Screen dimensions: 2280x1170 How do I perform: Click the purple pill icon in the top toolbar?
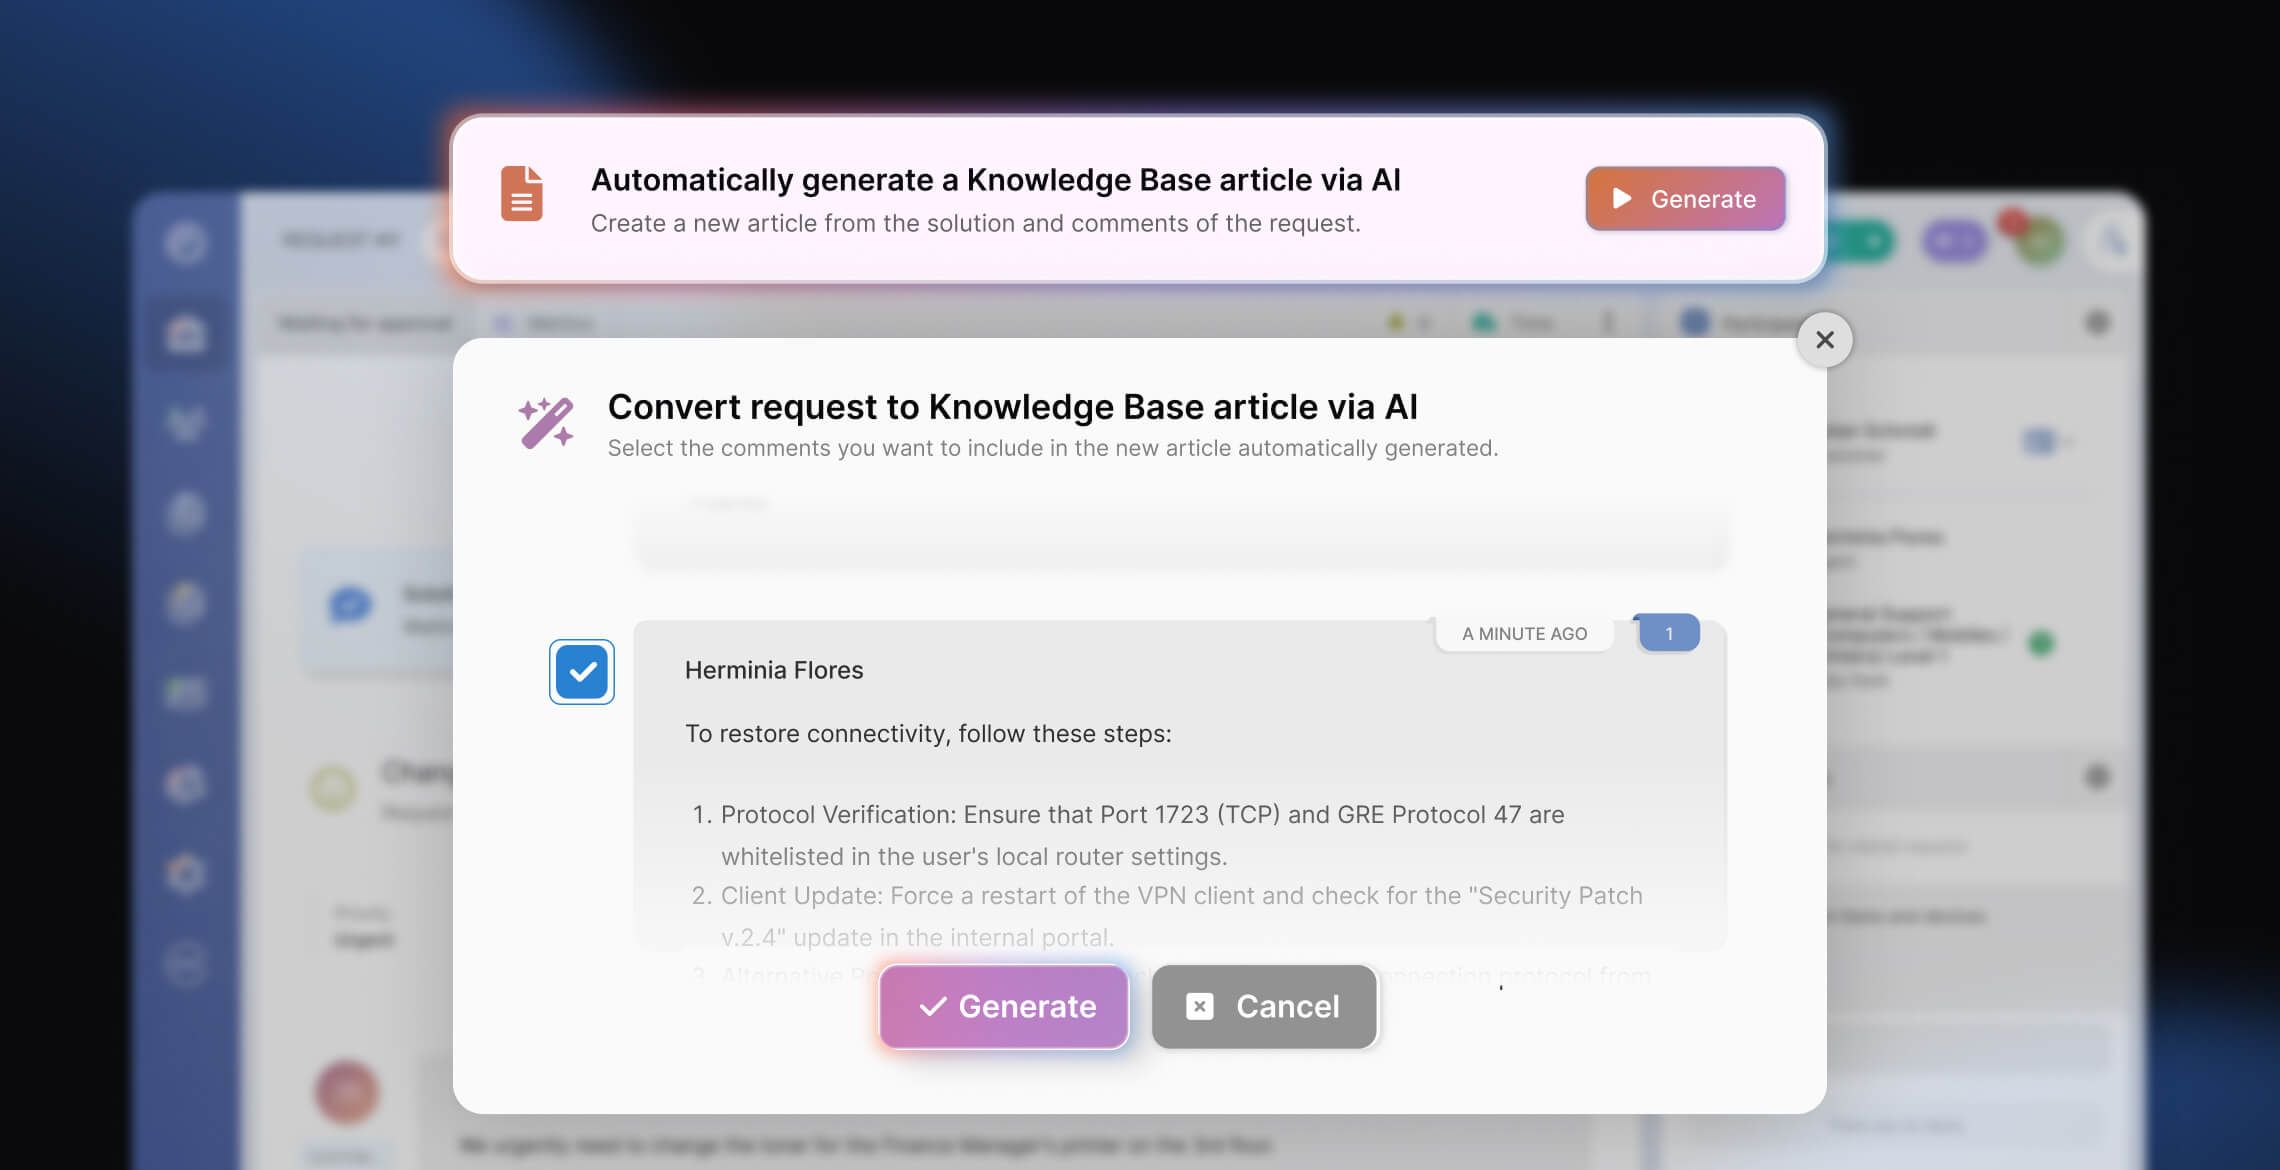click(1952, 240)
